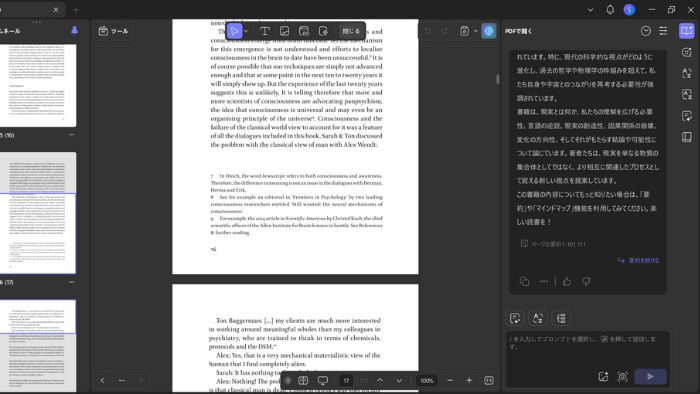Click the page number field showing 17
This screenshot has width=700, height=394.
coord(346,381)
